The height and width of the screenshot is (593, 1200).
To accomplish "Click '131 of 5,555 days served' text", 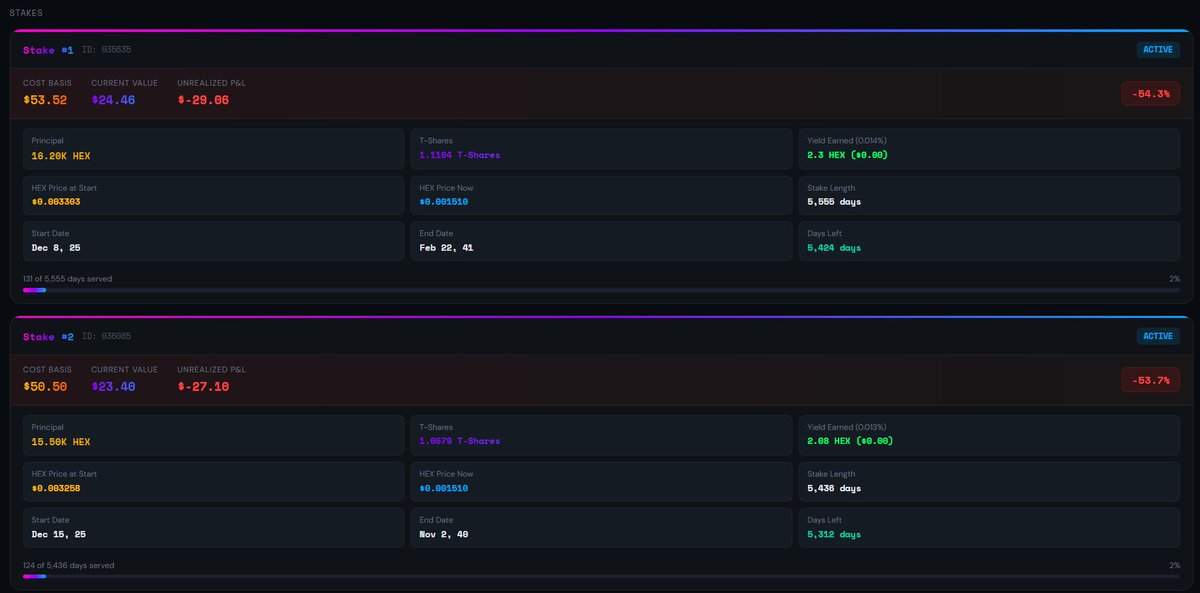I will tap(67, 279).
